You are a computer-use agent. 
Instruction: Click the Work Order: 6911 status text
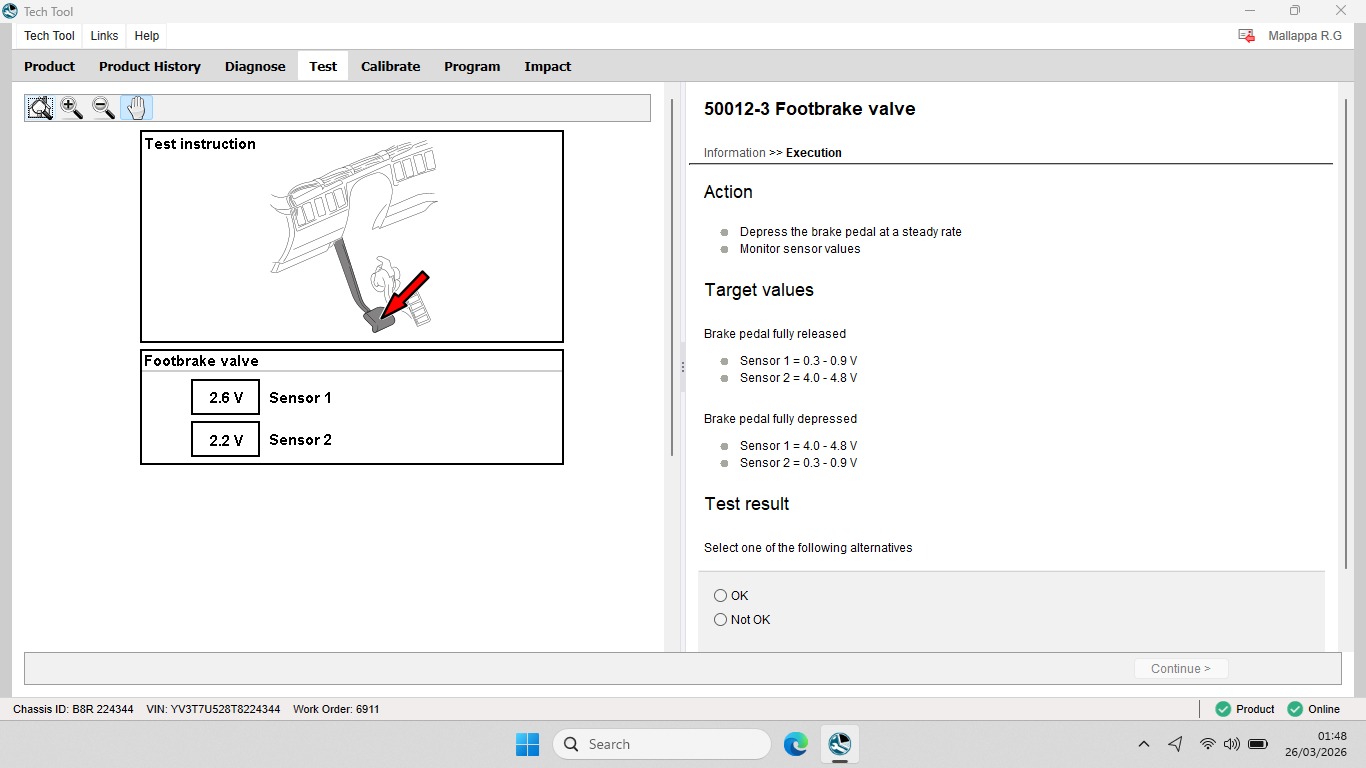(336, 709)
